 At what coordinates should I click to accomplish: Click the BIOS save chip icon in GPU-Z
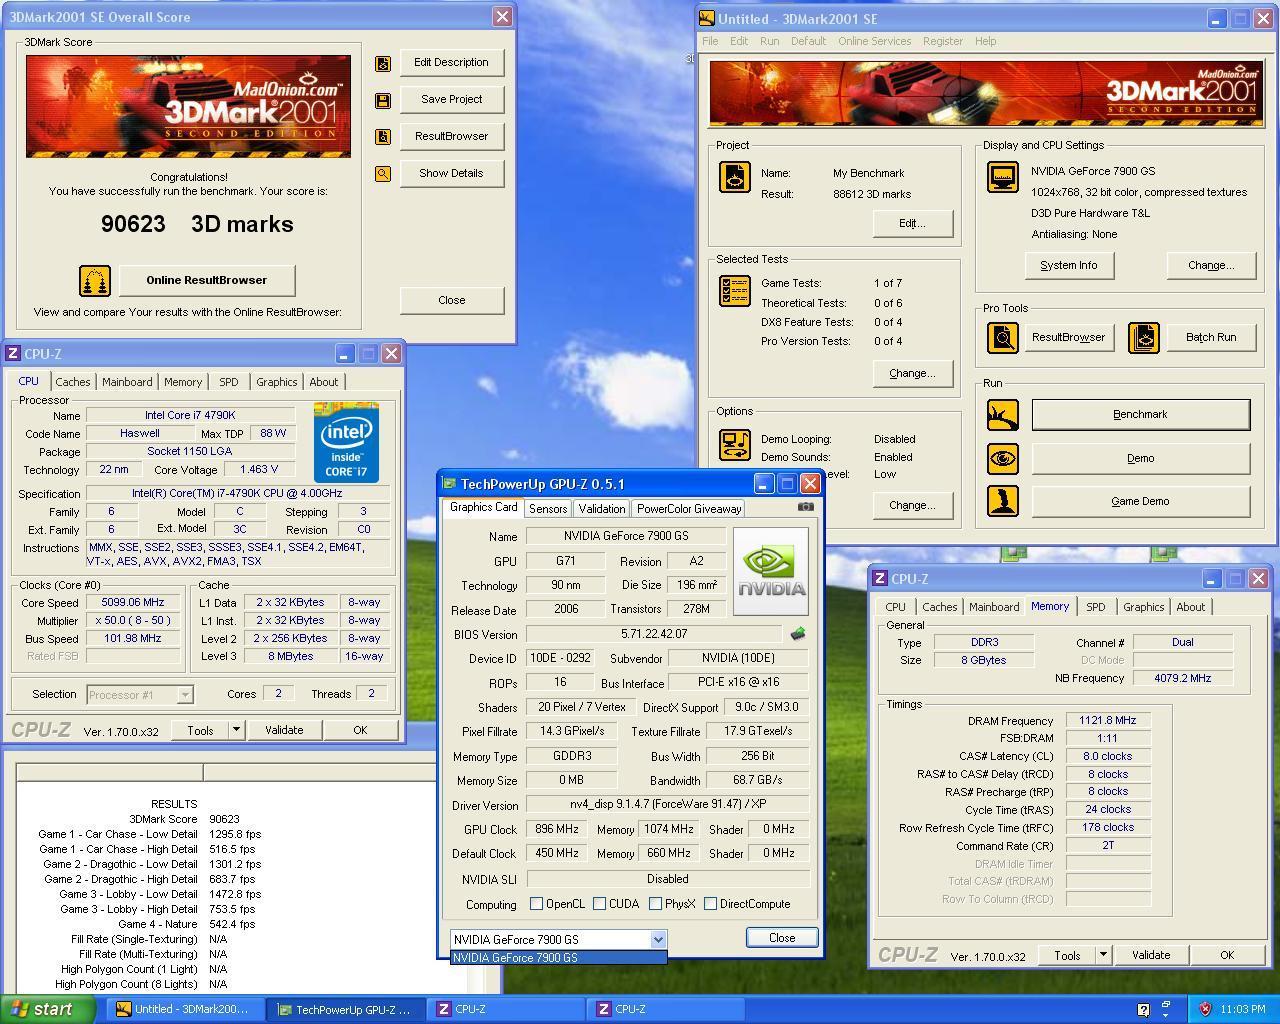tap(798, 634)
